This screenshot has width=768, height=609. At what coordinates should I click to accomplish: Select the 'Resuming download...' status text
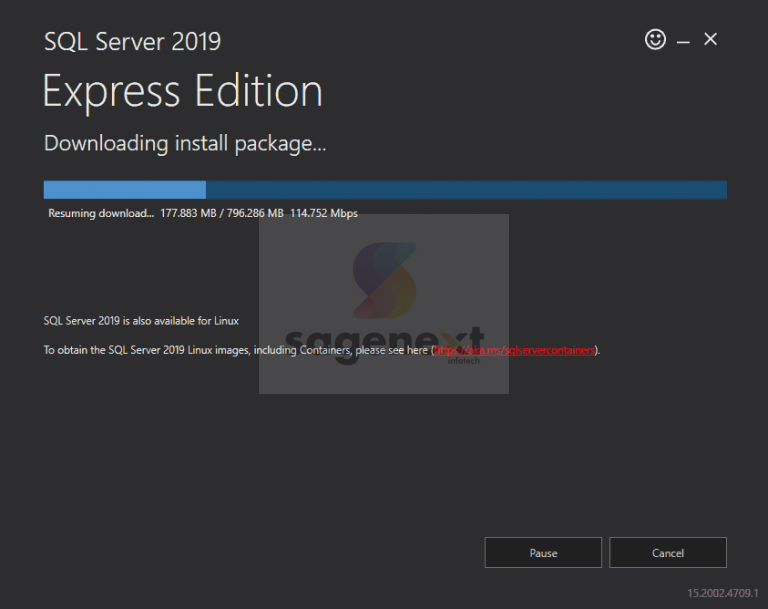coord(101,213)
